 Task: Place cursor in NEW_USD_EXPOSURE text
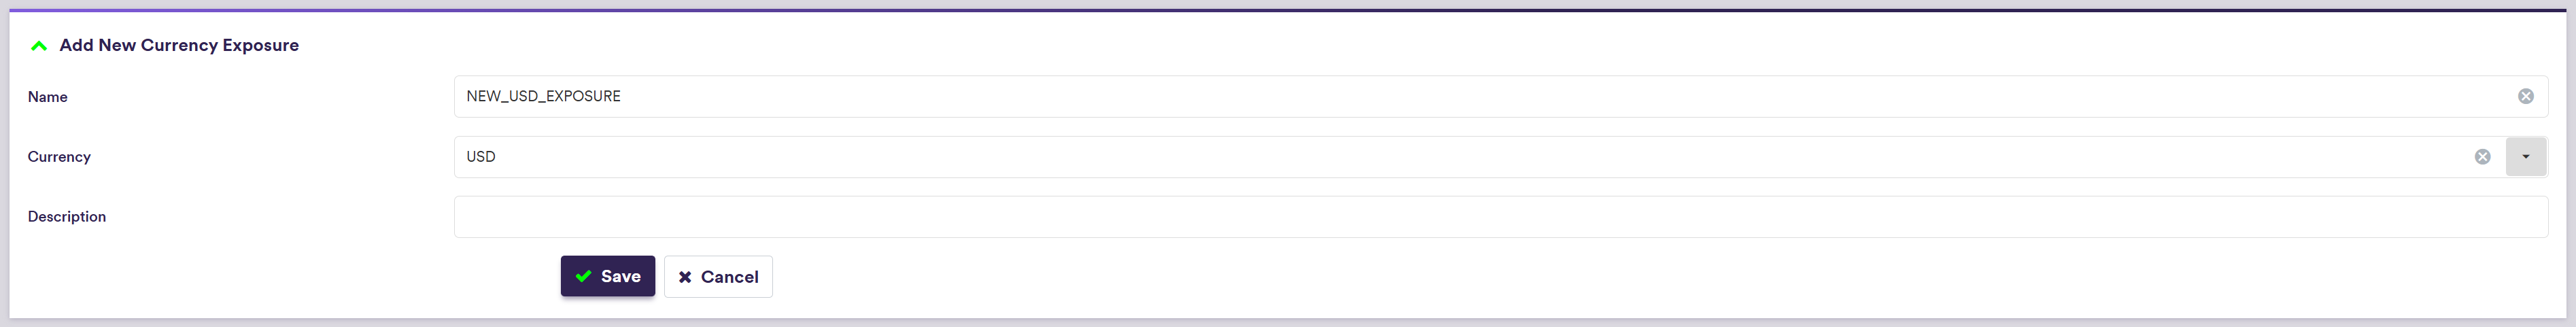point(543,96)
